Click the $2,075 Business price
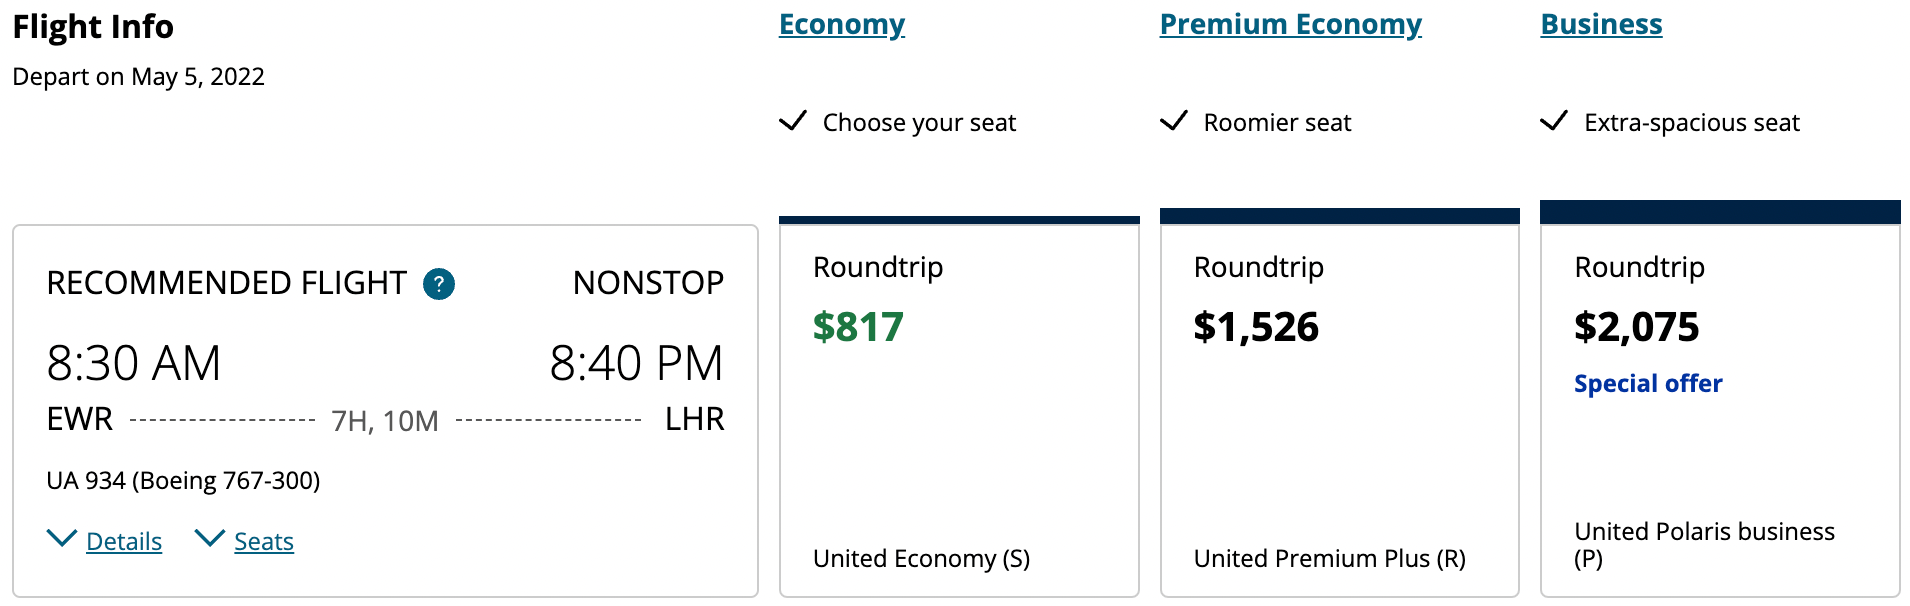This screenshot has width=1910, height=606. [1636, 327]
